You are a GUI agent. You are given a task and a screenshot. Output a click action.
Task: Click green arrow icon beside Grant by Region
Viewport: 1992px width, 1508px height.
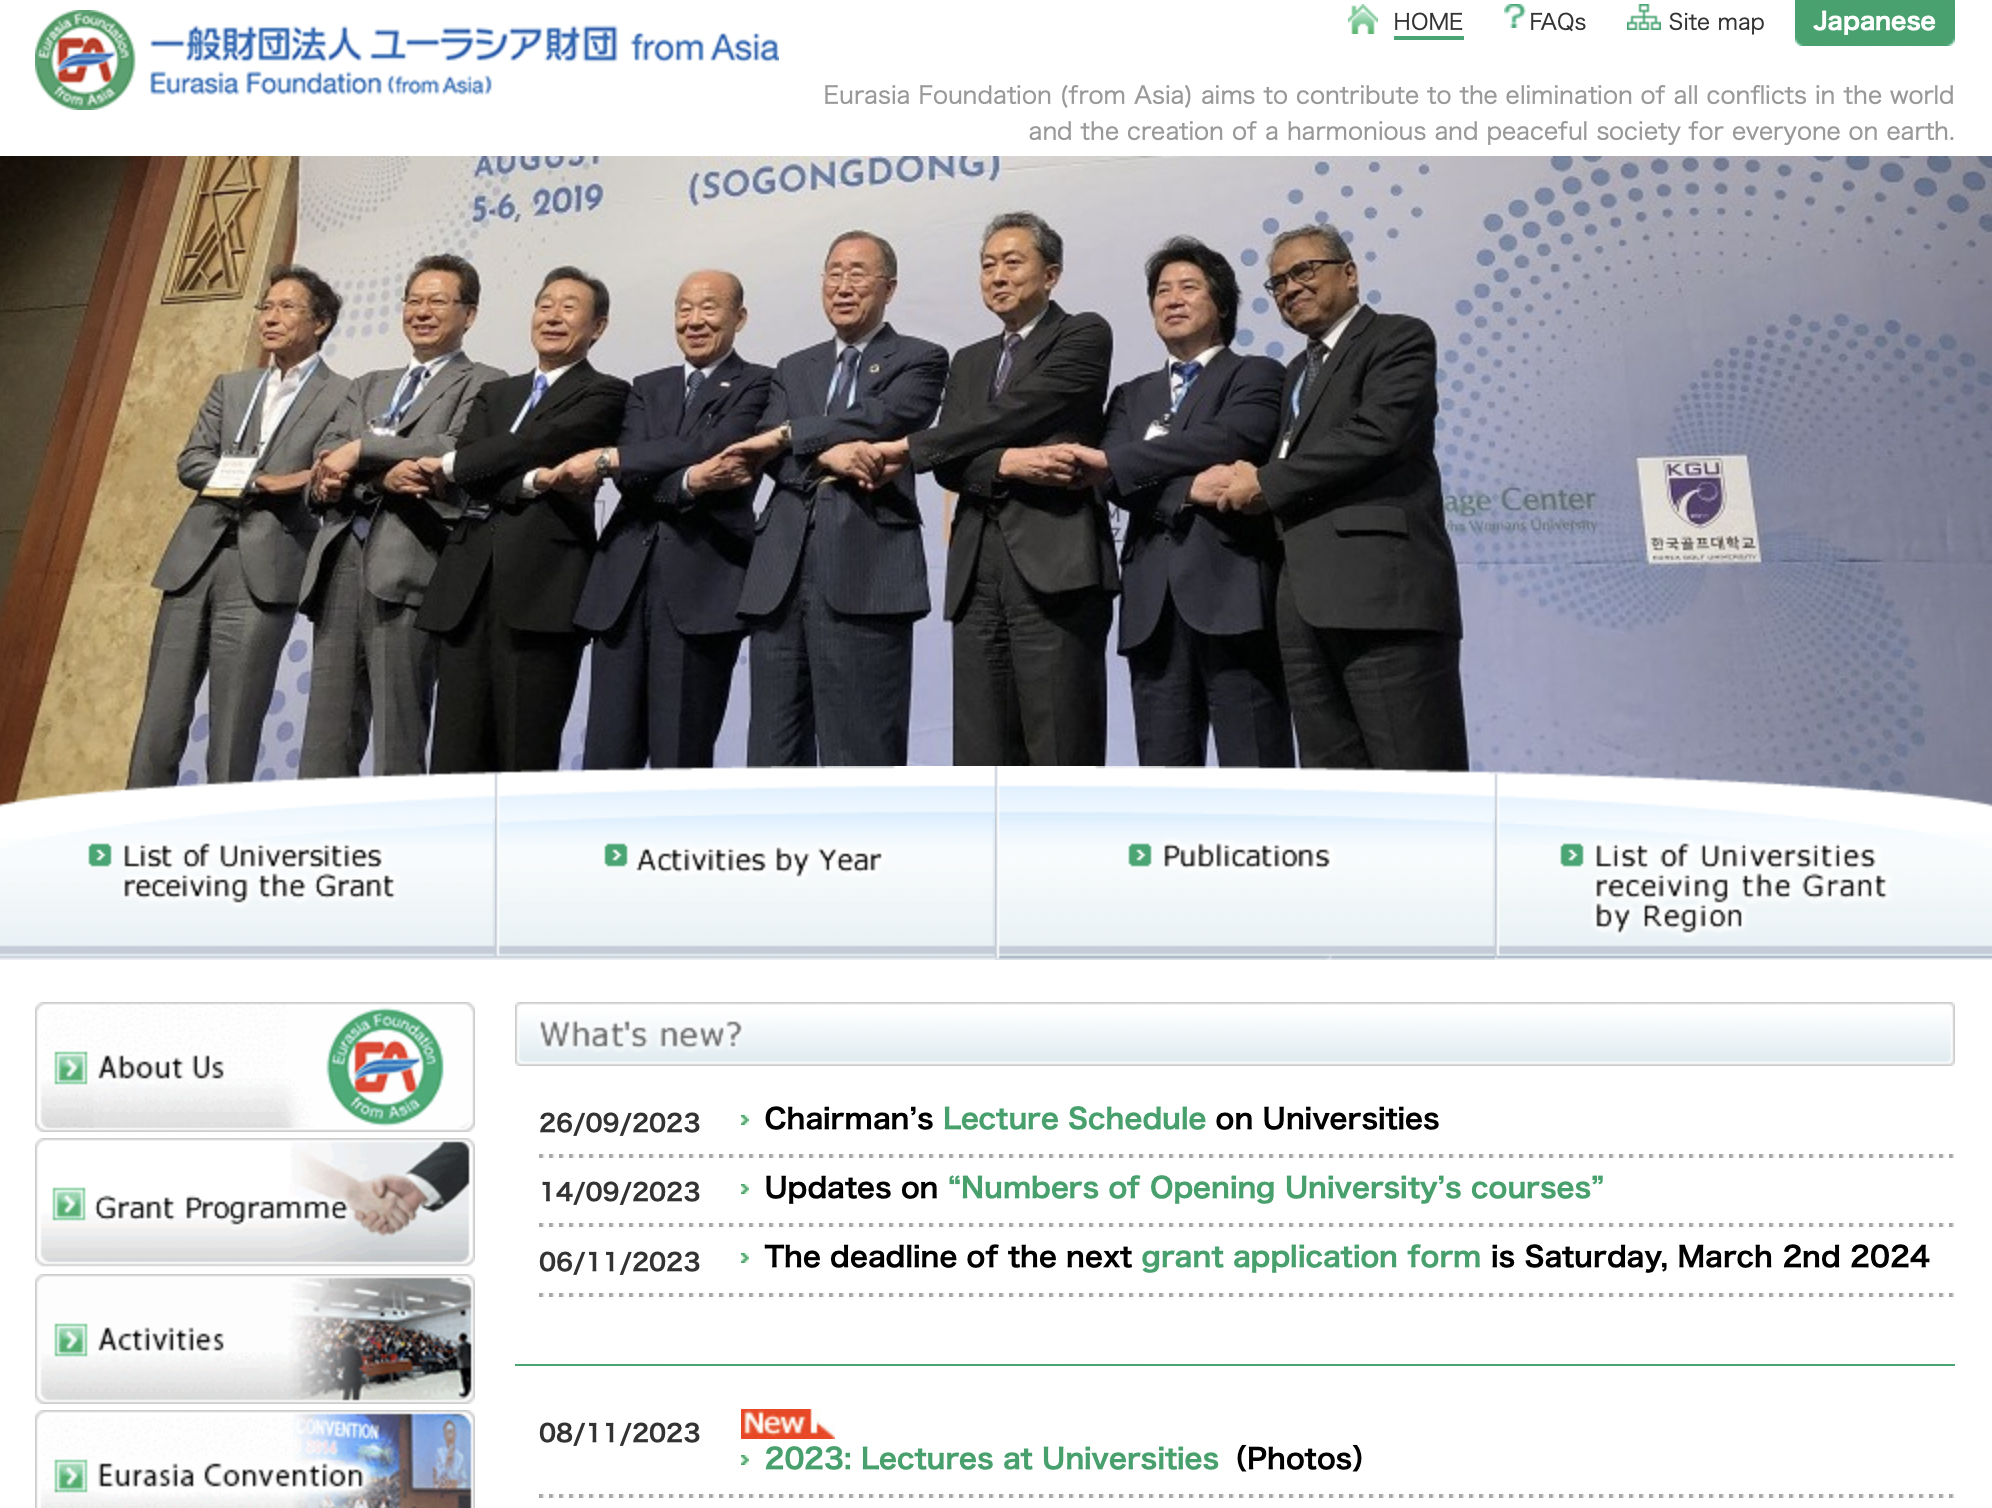click(x=1572, y=855)
